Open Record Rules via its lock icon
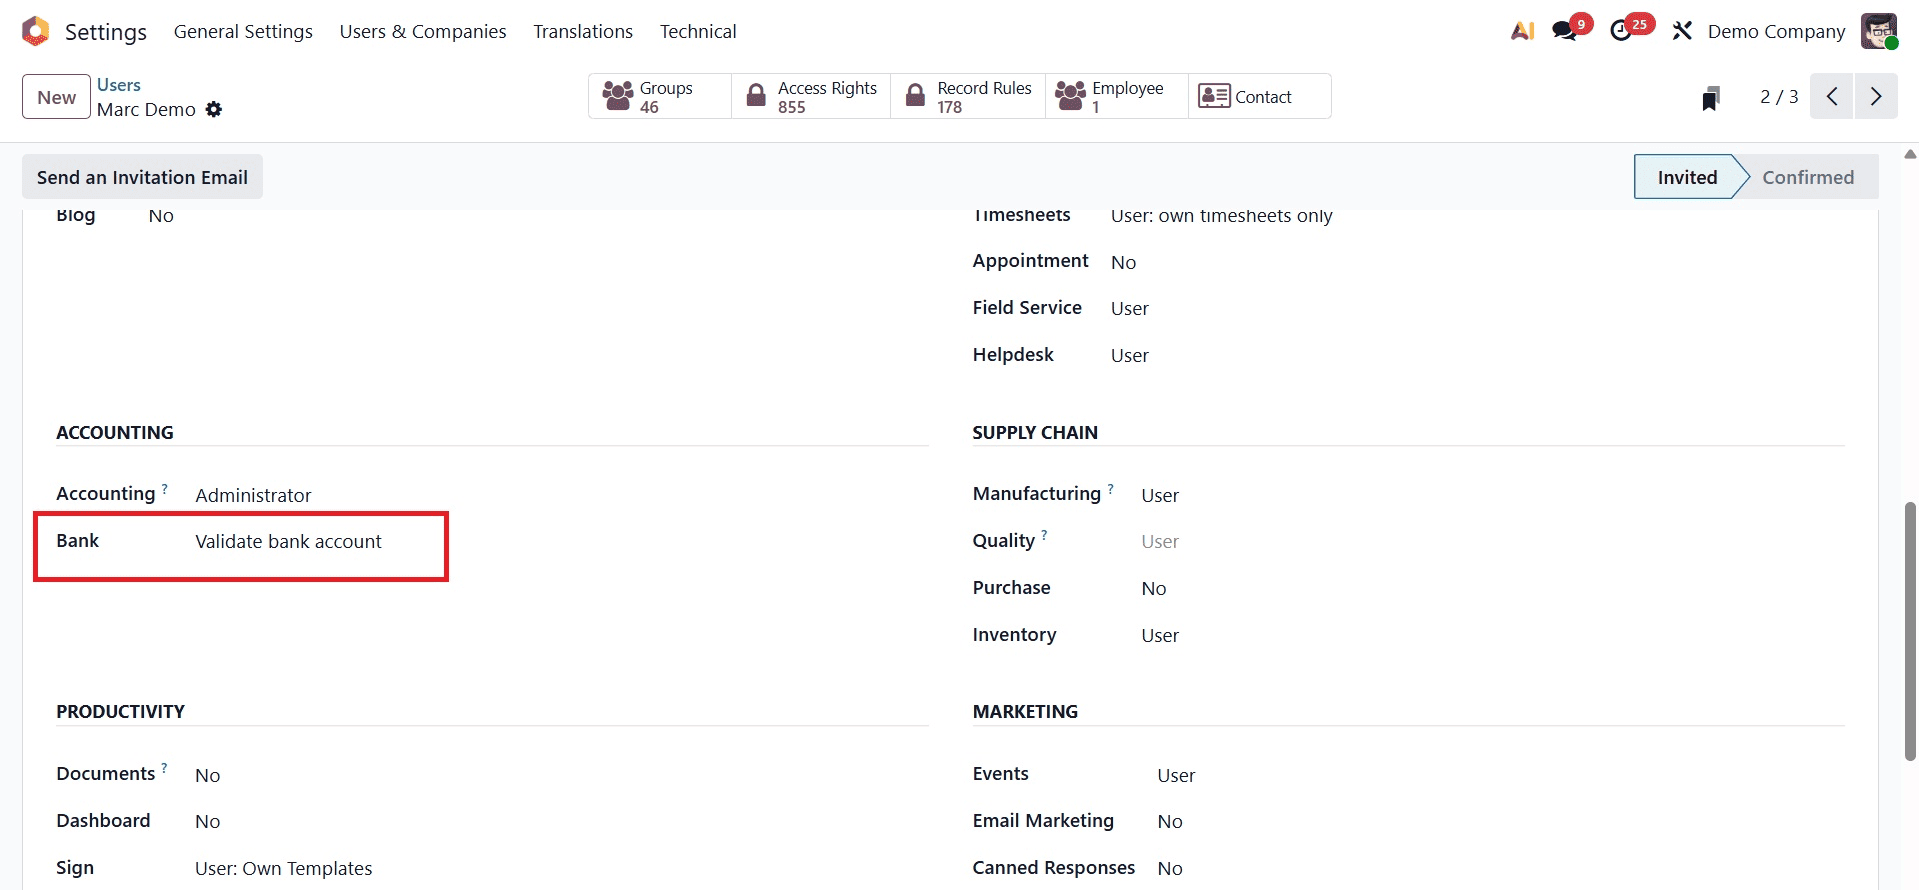The image size is (1919, 890). pyautogui.click(x=915, y=95)
